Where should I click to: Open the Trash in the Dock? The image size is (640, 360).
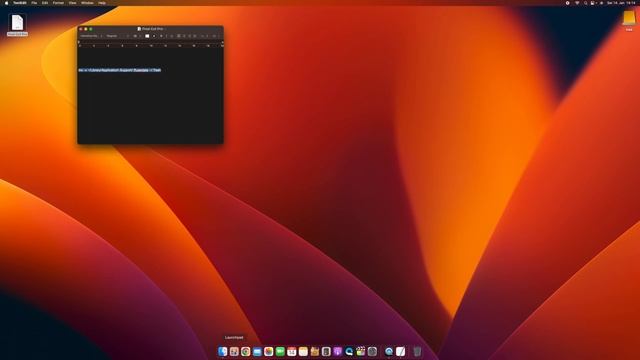coord(417,351)
